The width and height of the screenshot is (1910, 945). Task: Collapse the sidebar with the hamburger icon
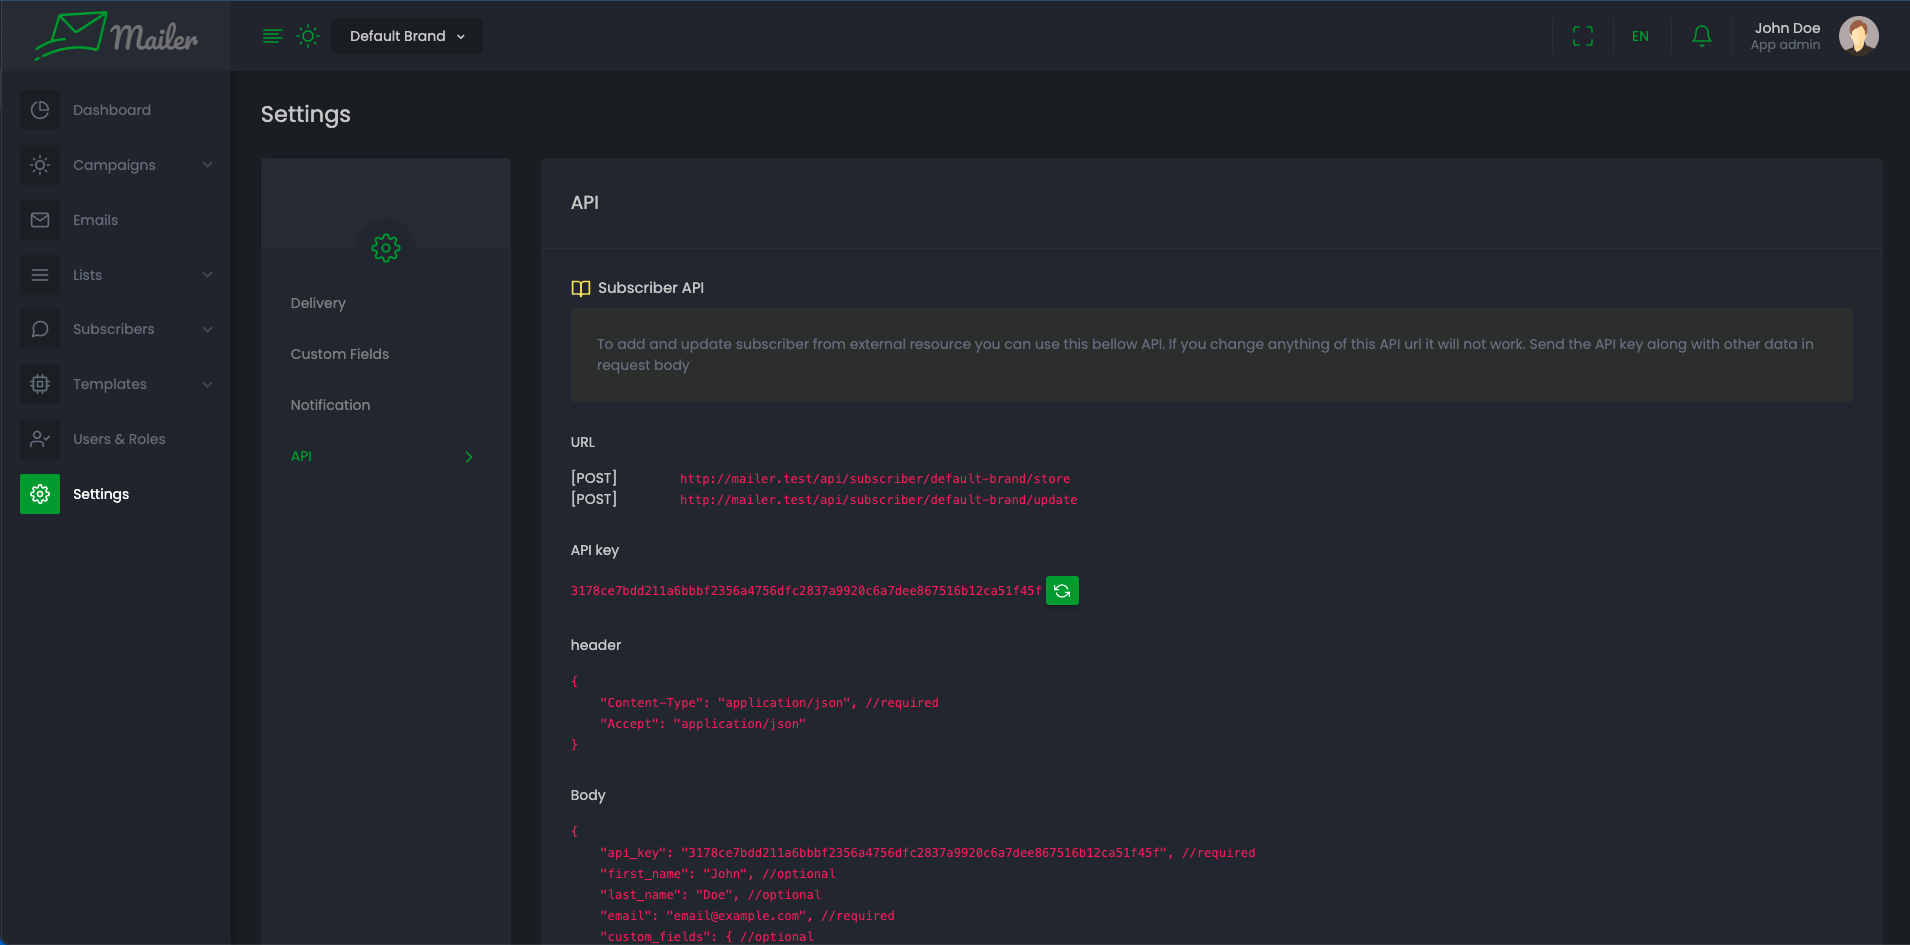pyautogui.click(x=272, y=36)
